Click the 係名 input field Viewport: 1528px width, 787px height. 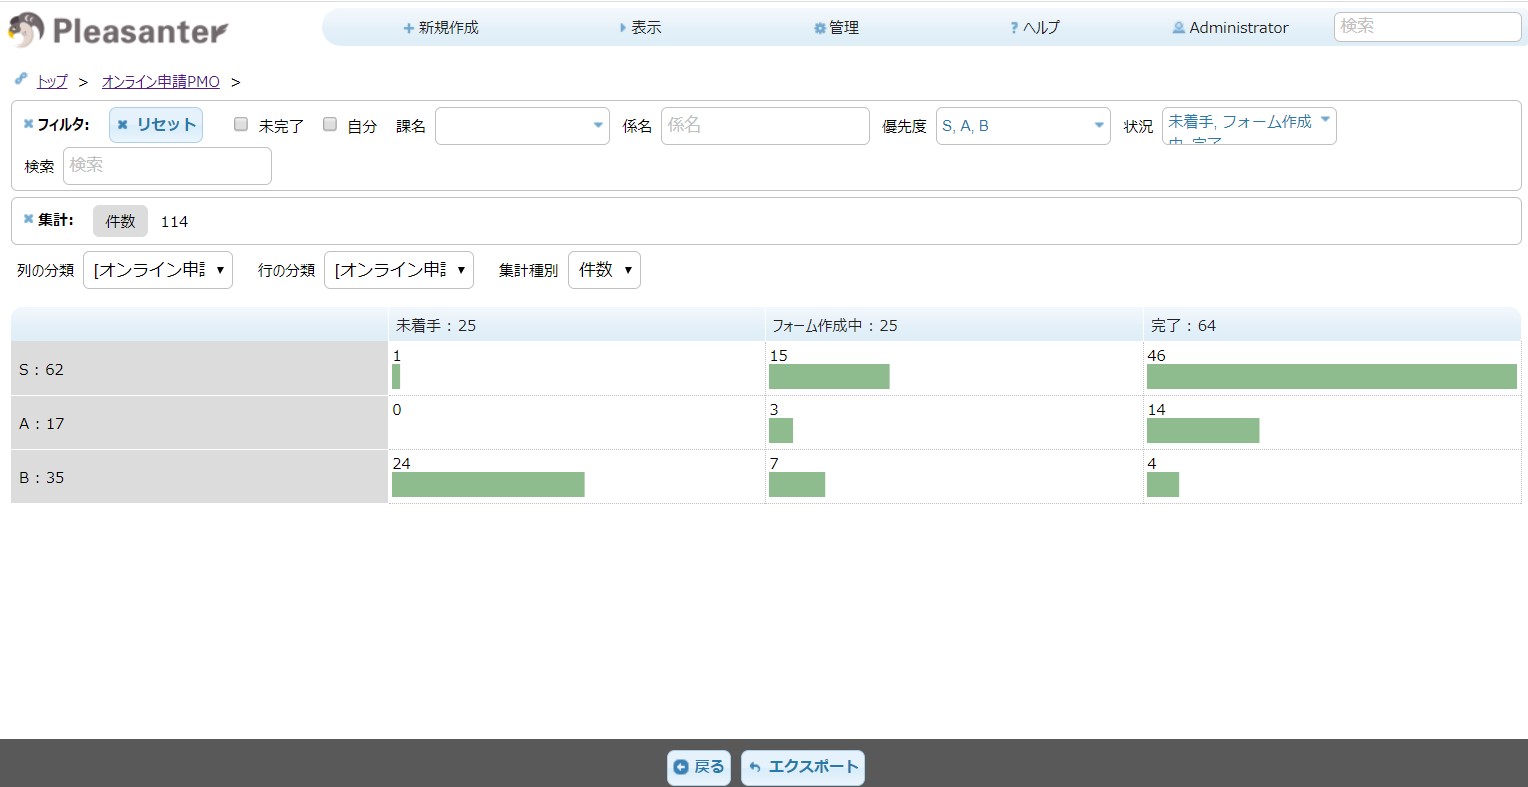pyautogui.click(x=765, y=126)
